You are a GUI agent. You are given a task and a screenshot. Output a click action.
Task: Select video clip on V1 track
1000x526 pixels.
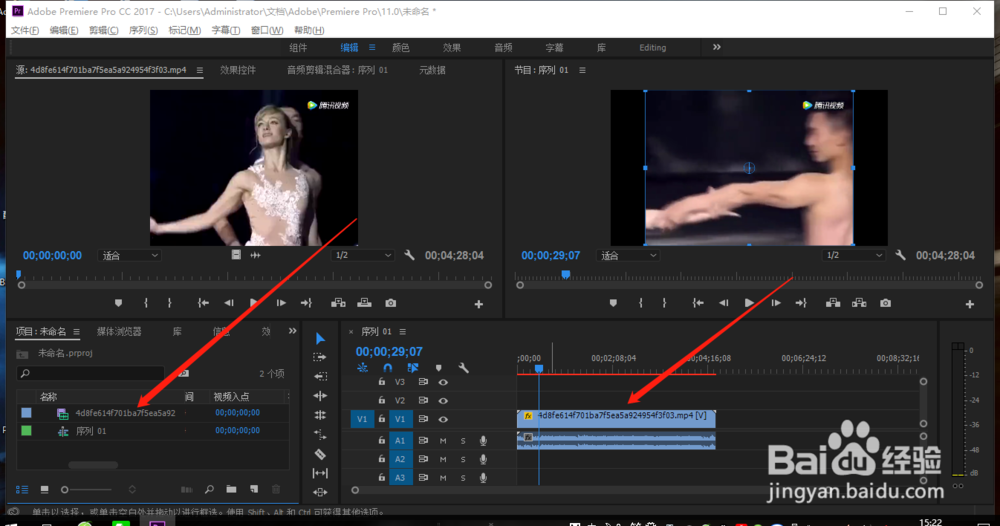(x=616, y=419)
